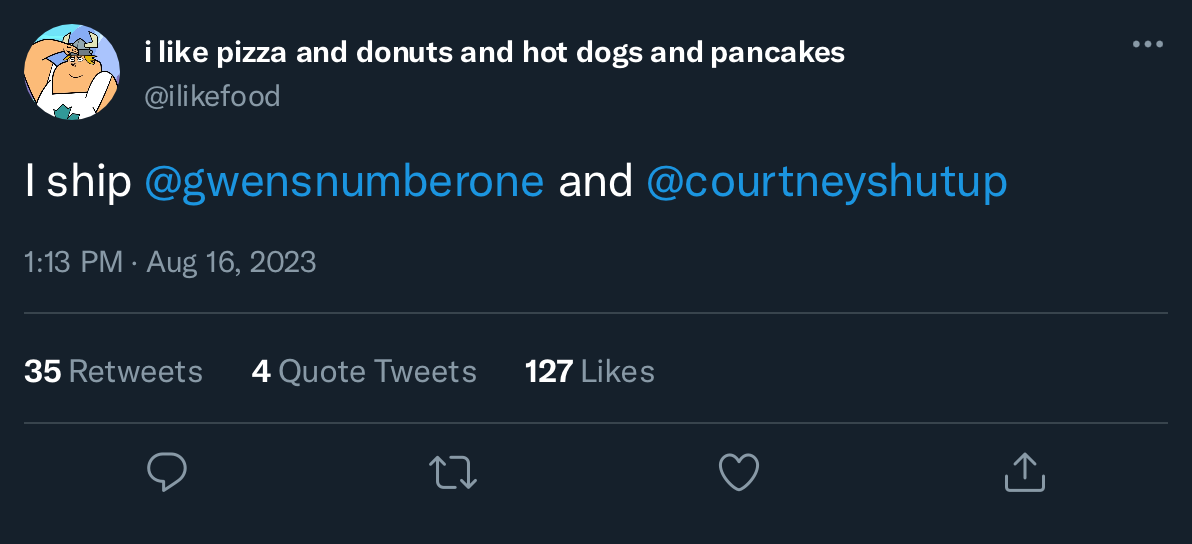Screen dimensions: 1192x544
Task: Open the three-dot more options menu
Action: coord(1147,45)
